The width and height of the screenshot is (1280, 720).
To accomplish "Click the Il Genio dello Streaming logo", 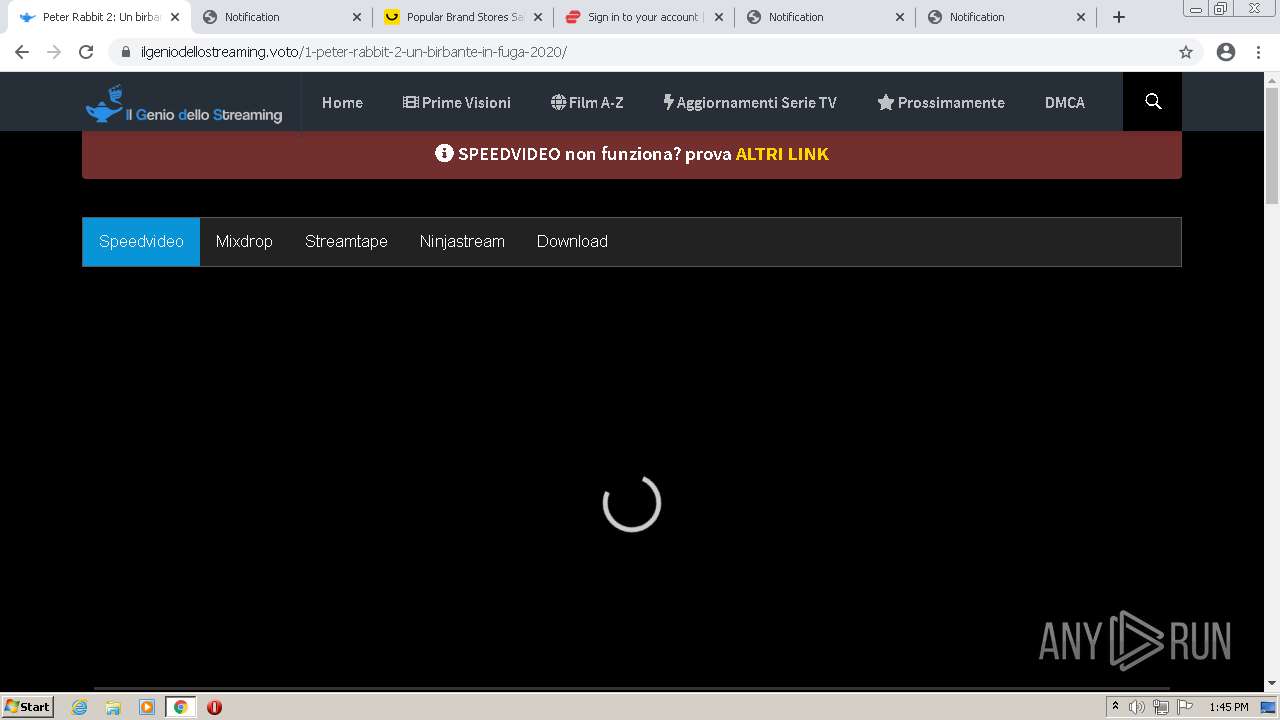I will 184,104.
